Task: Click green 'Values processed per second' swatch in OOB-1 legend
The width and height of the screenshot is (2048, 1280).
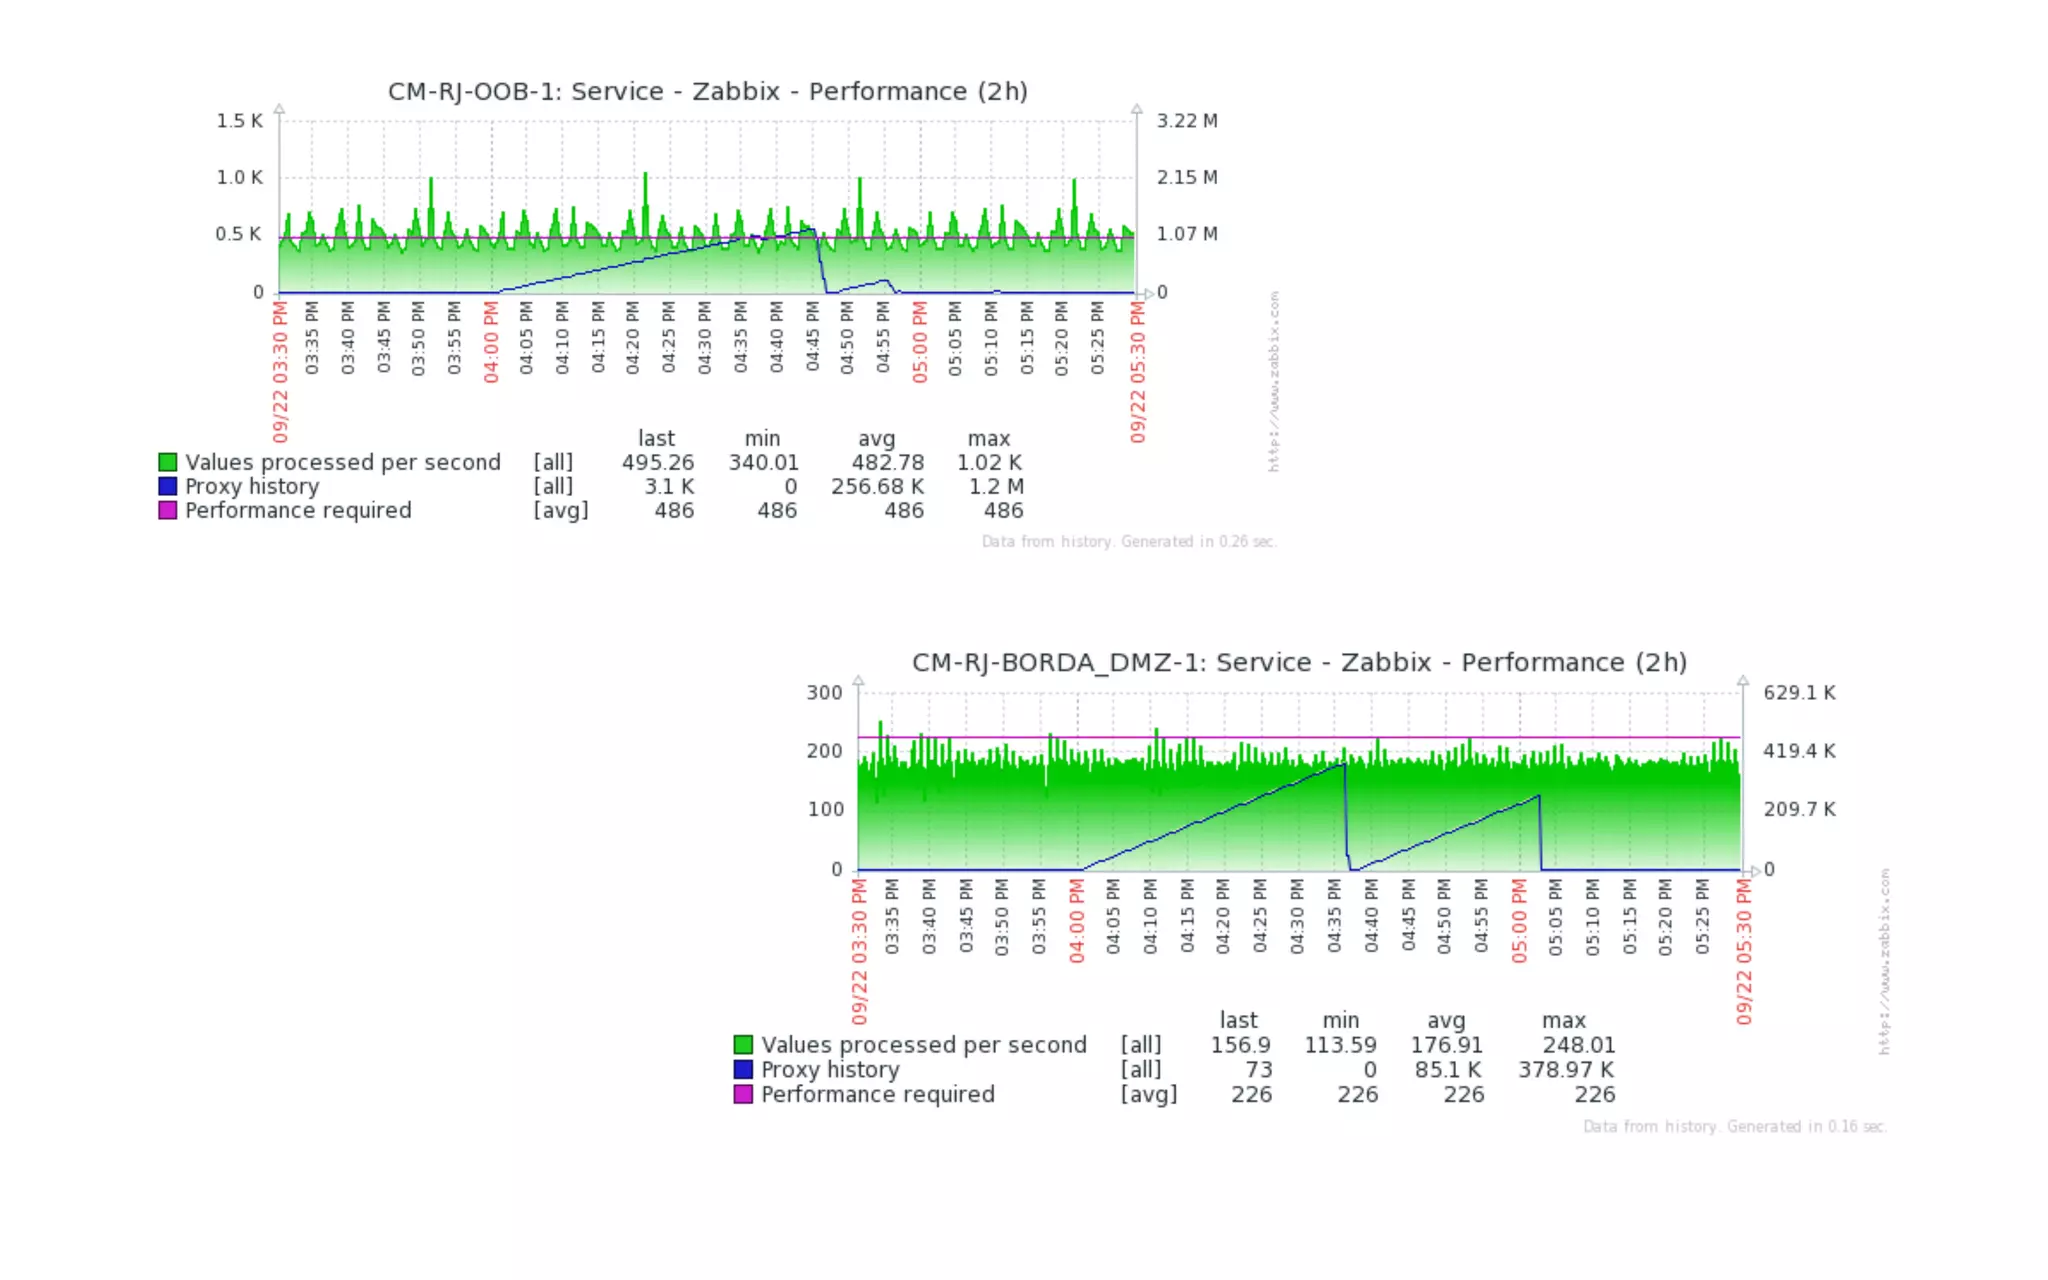Action: point(167,462)
